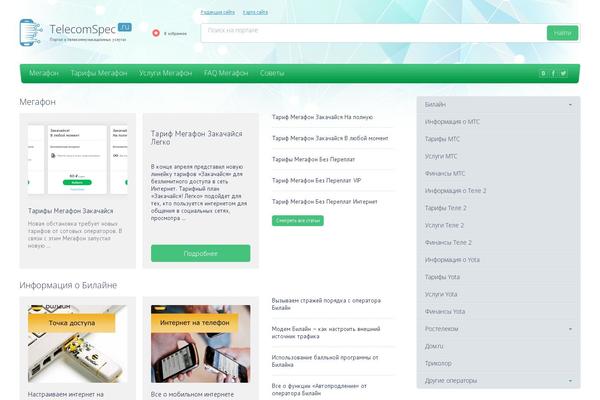Open the Мегафон Закачайся tariffs thumbnail
The image size is (600, 400).
pos(78,159)
